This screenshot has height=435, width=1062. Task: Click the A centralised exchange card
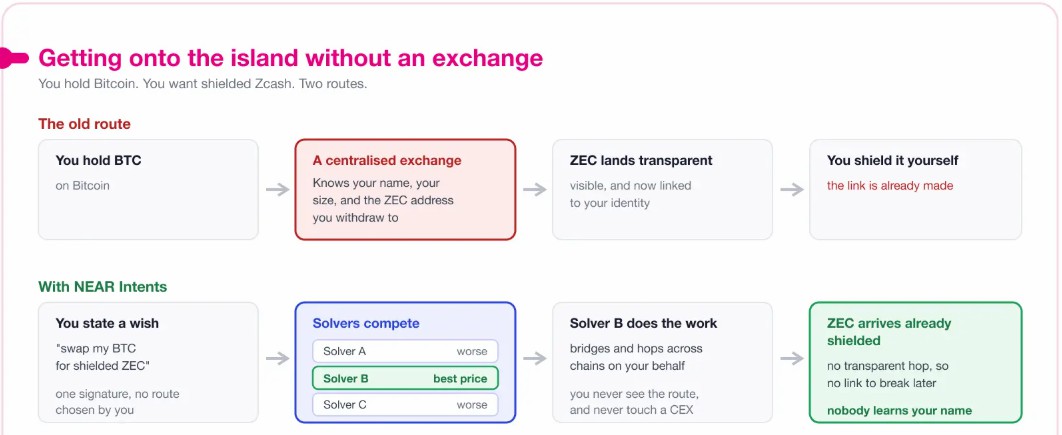click(x=405, y=190)
